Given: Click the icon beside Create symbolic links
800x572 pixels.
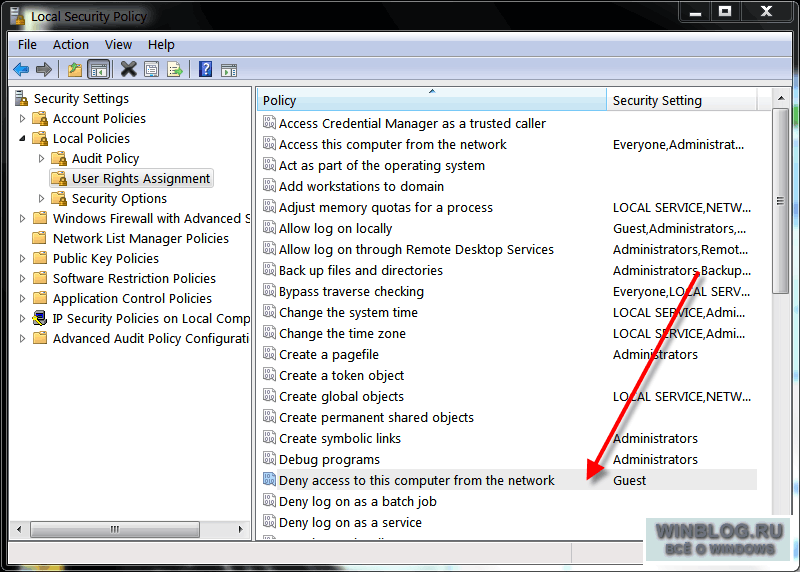Looking at the screenshot, I should point(269,437).
